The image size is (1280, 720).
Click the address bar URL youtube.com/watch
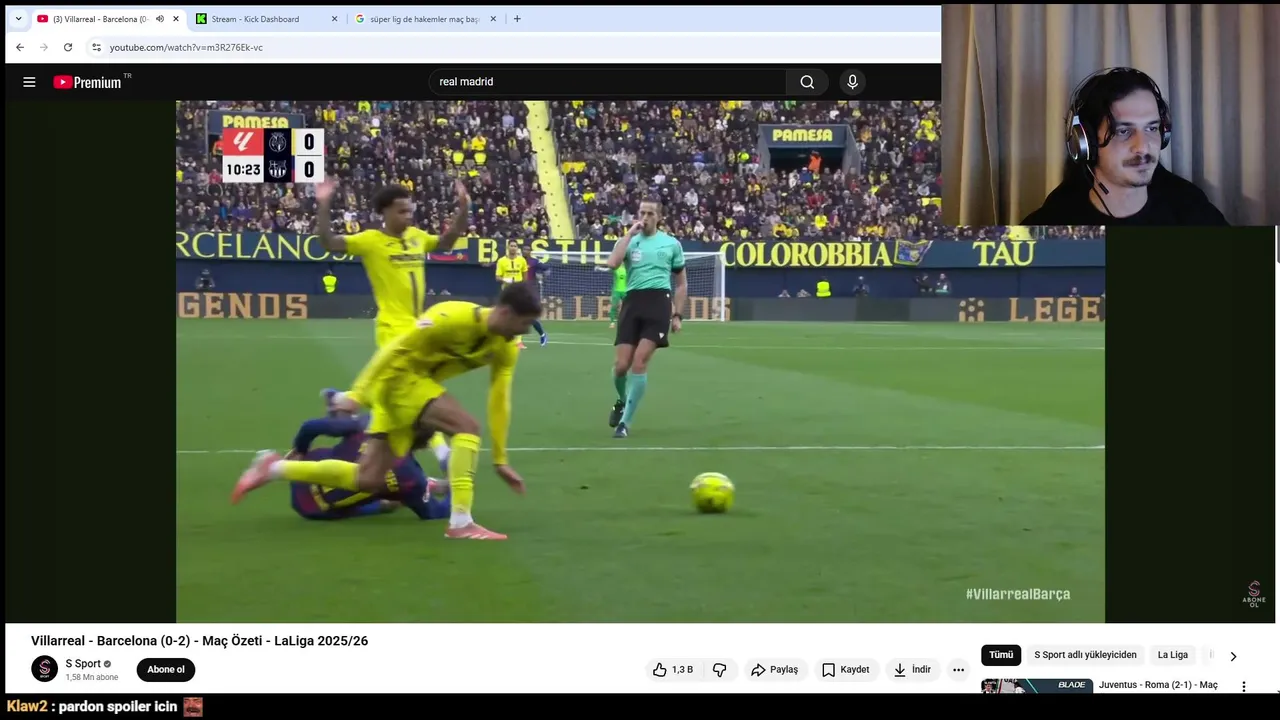186,47
